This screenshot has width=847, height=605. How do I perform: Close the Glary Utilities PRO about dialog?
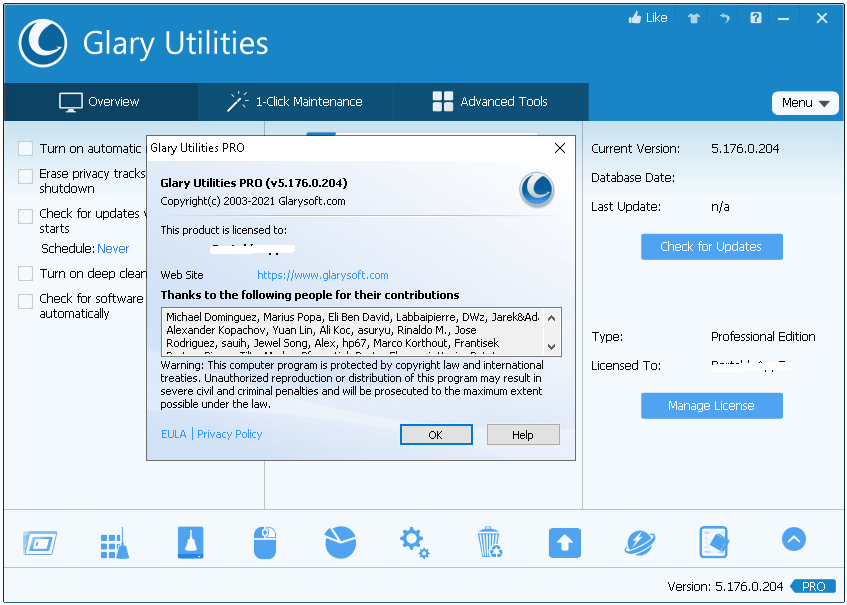tap(560, 148)
